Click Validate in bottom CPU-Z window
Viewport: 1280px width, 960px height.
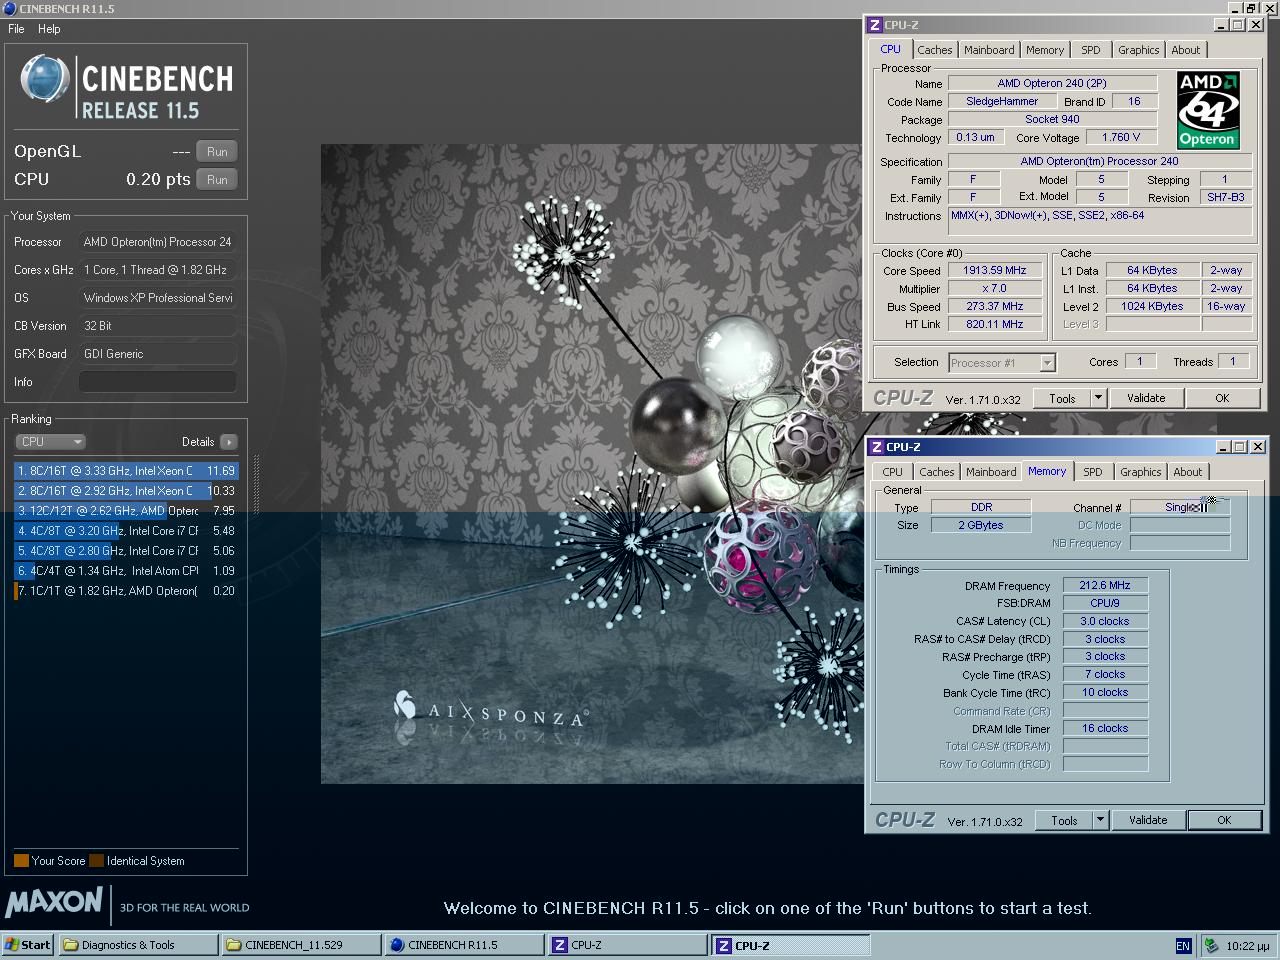(x=1148, y=820)
